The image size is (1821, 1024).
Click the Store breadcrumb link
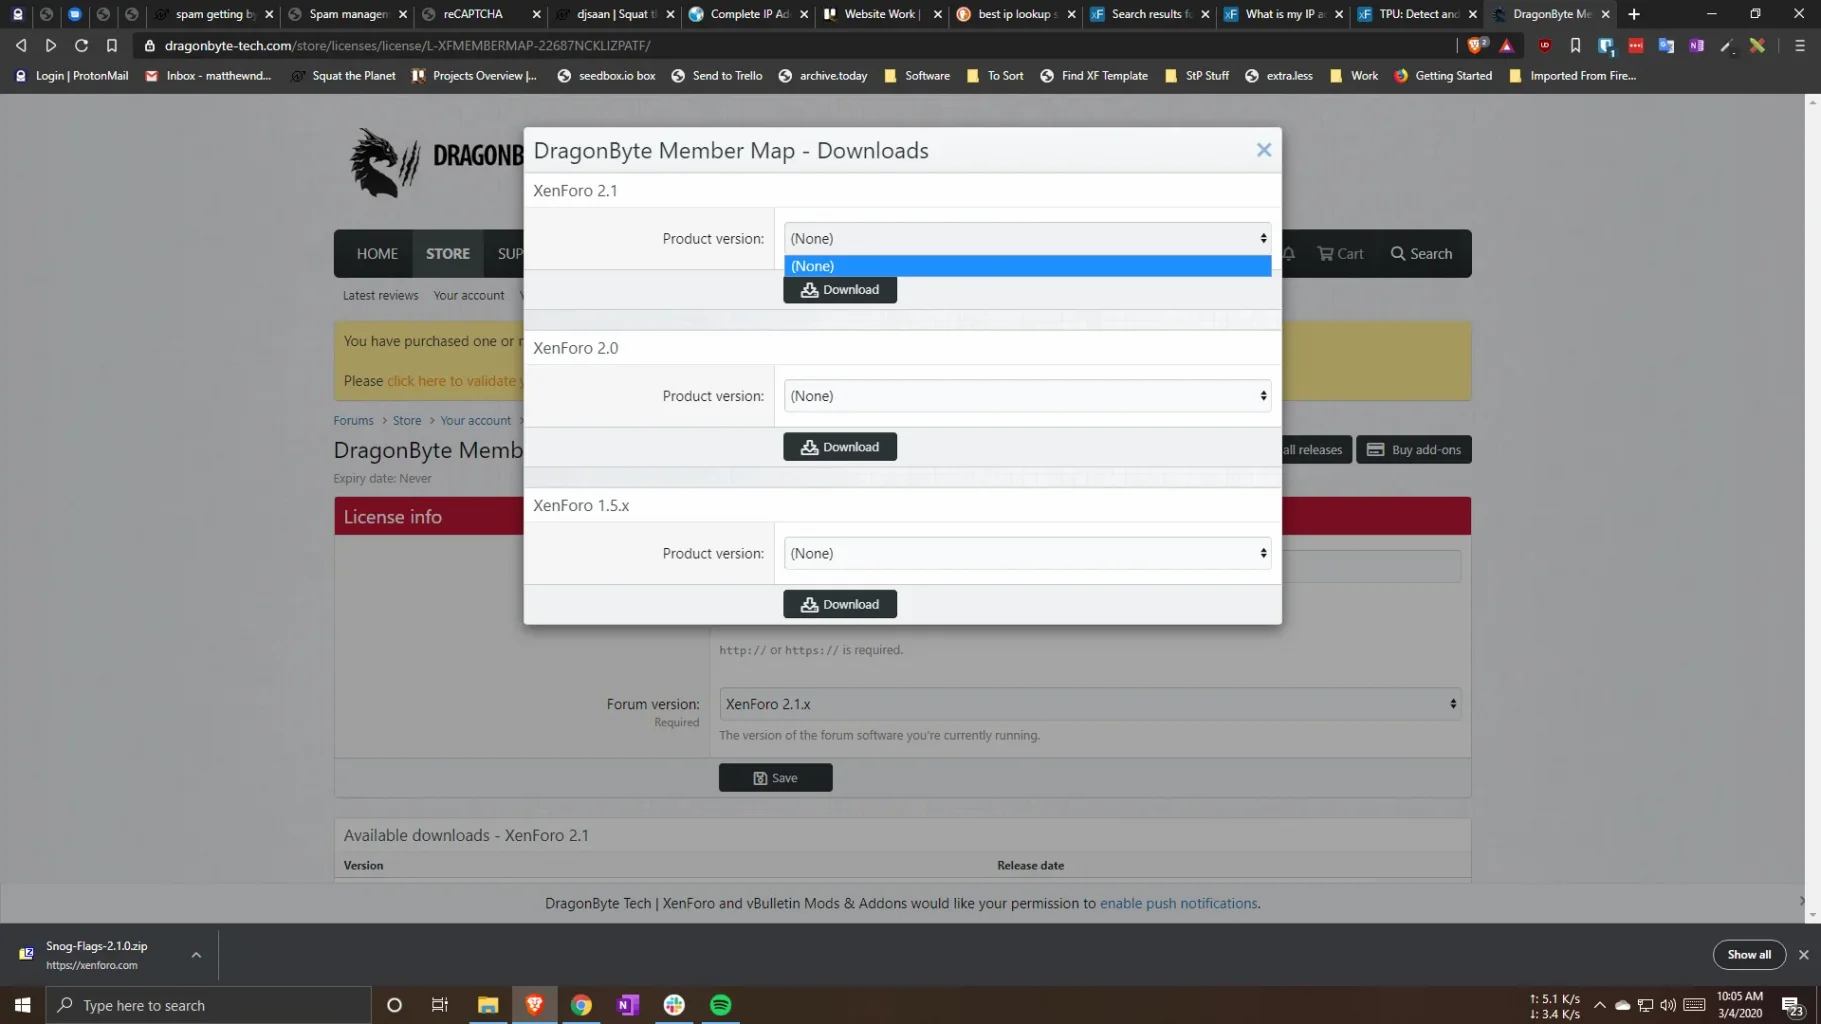pos(407,421)
